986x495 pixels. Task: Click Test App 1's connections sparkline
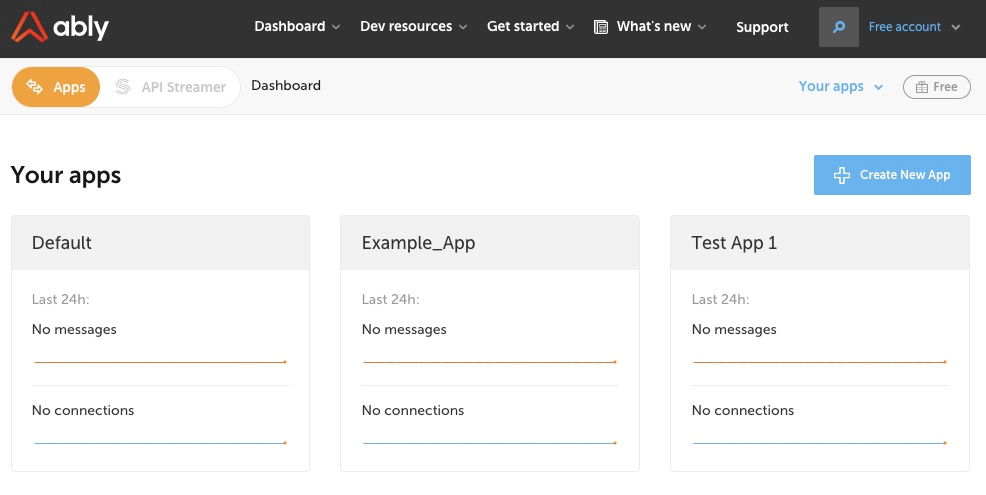[x=820, y=443]
